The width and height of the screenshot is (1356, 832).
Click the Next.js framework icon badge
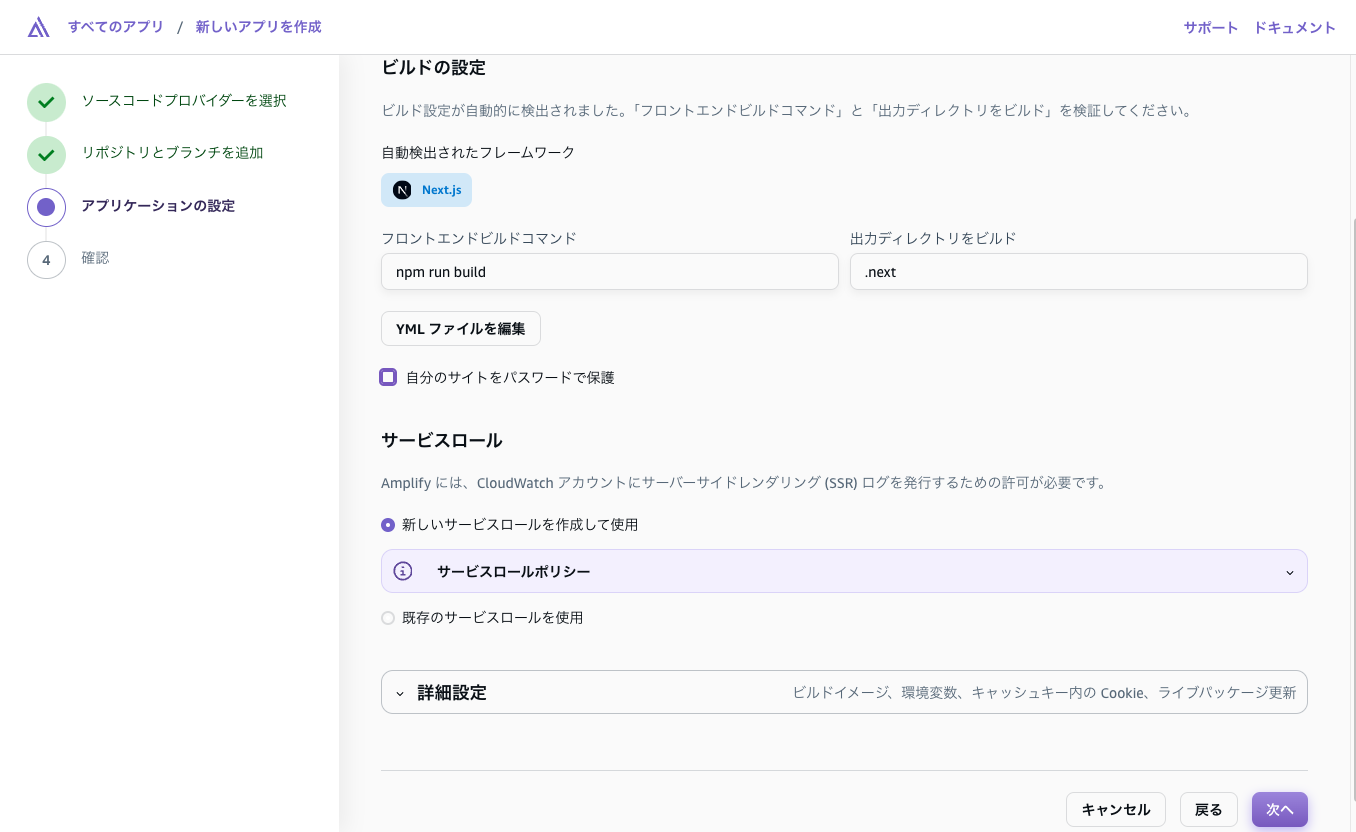(x=402, y=190)
